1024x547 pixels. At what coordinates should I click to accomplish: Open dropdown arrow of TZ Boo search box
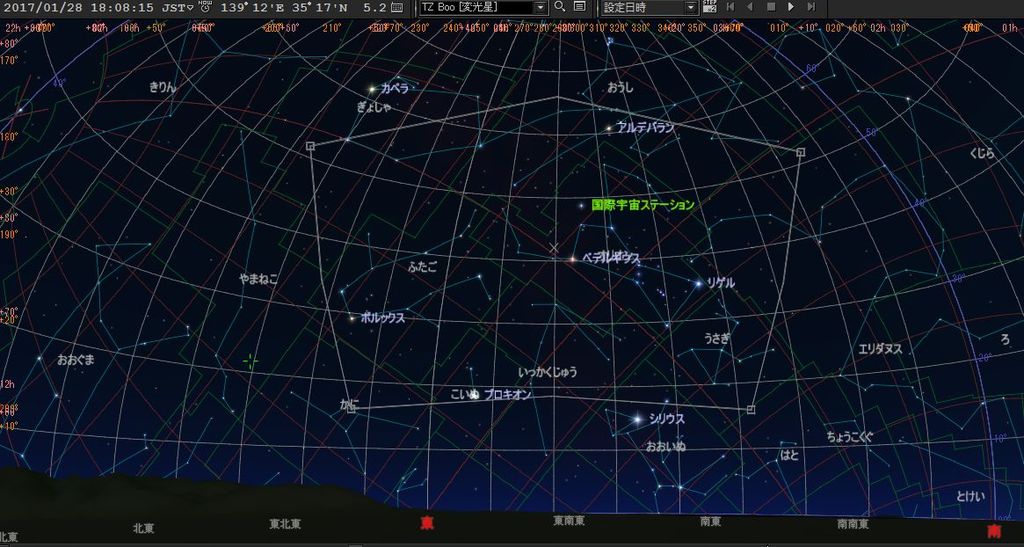point(540,8)
